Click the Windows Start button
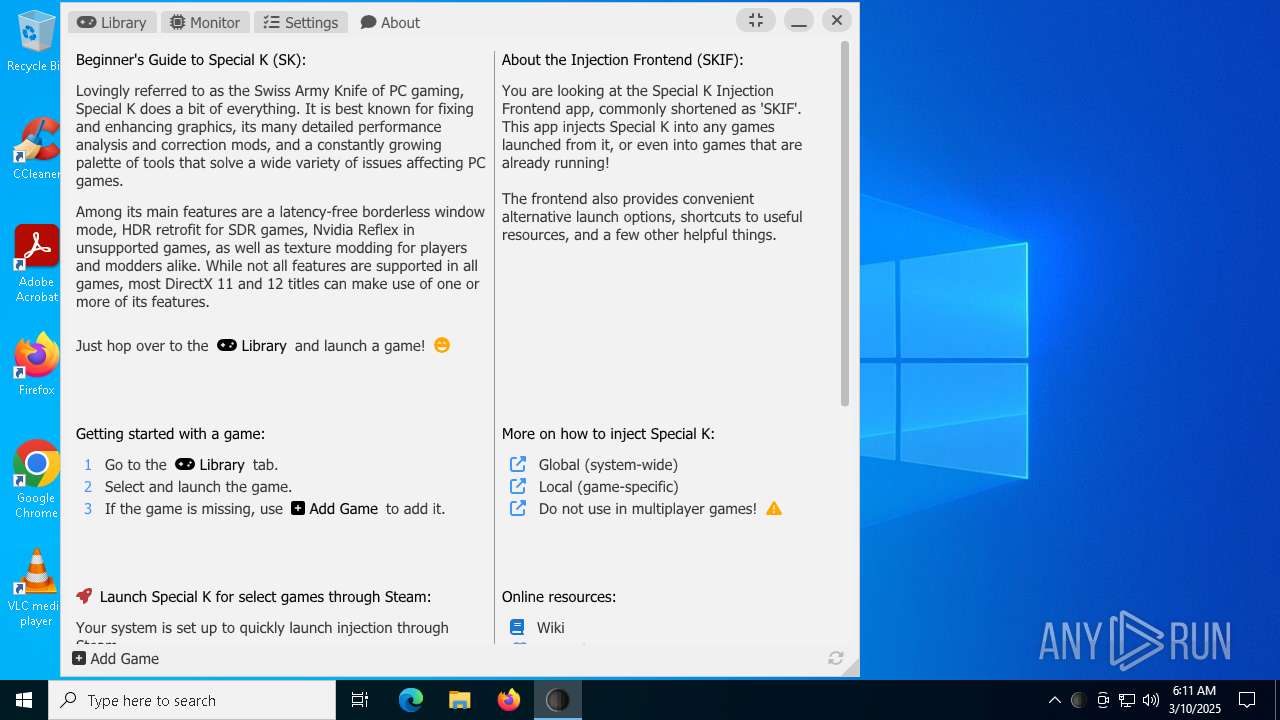 coord(24,700)
